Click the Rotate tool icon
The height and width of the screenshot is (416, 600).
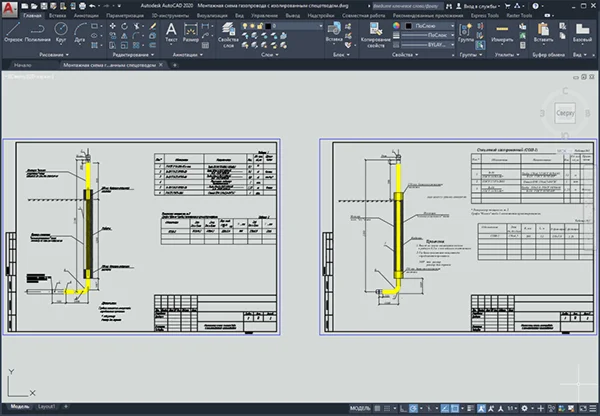tap(124, 26)
